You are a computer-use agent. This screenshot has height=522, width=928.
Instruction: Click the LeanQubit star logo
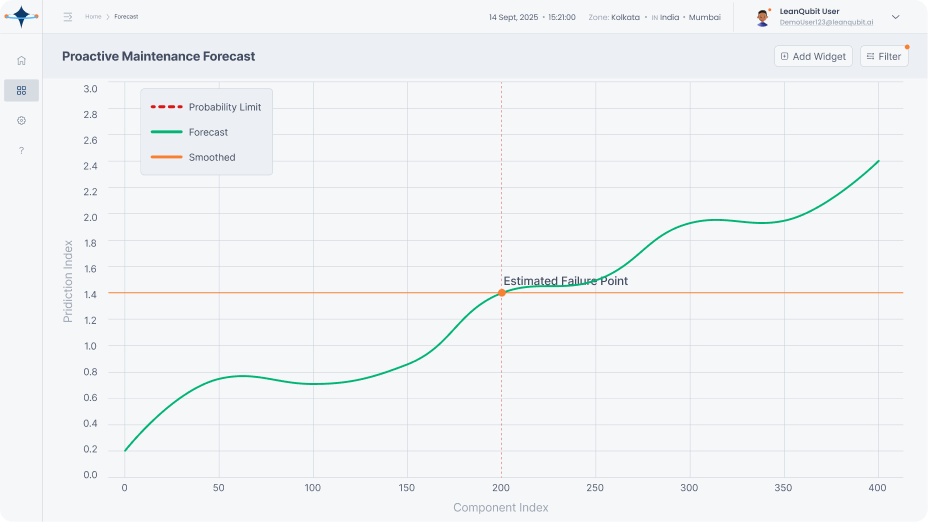[x=21, y=17]
